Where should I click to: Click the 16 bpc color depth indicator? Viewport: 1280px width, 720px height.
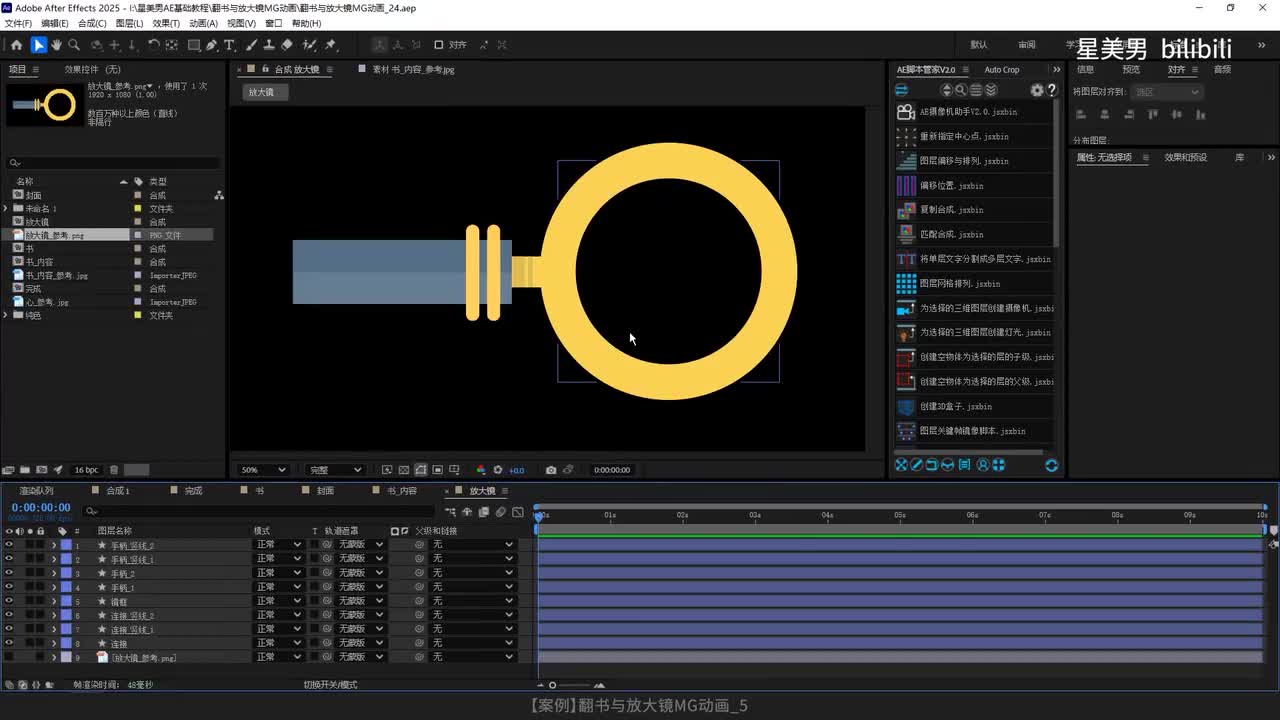pyautogui.click(x=86, y=470)
